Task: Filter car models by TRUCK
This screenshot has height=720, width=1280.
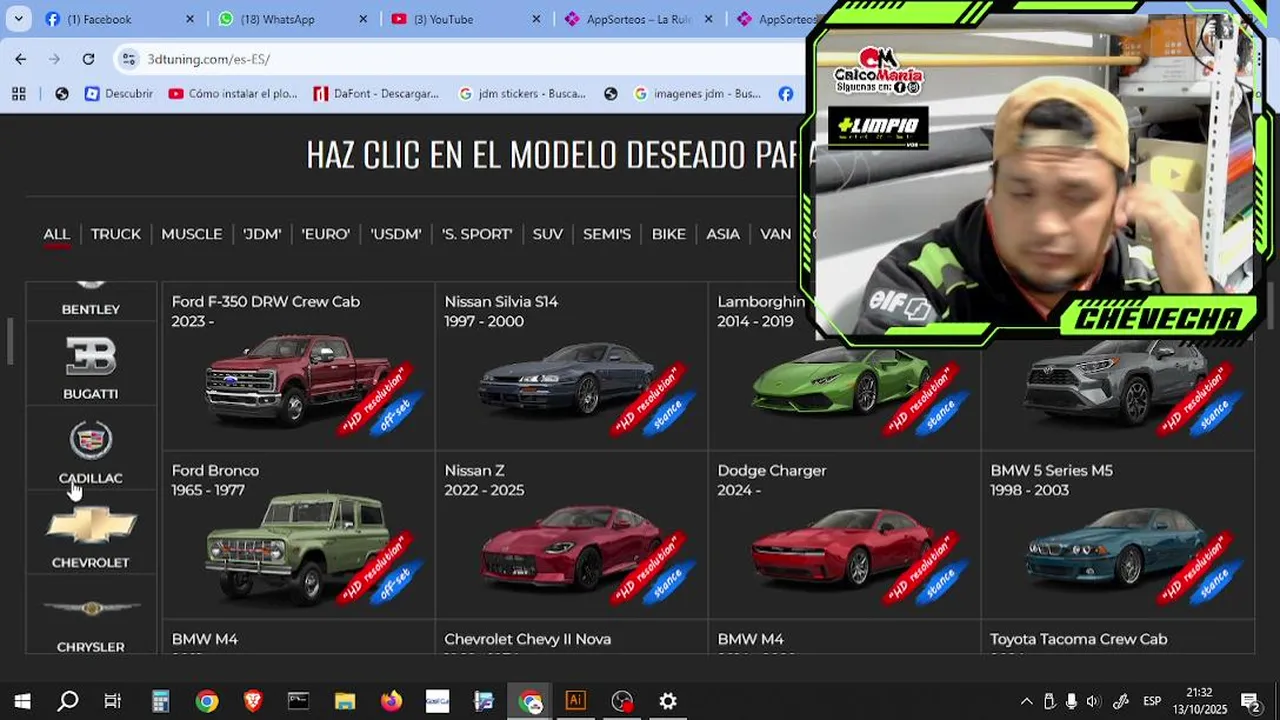Action: [116, 234]
